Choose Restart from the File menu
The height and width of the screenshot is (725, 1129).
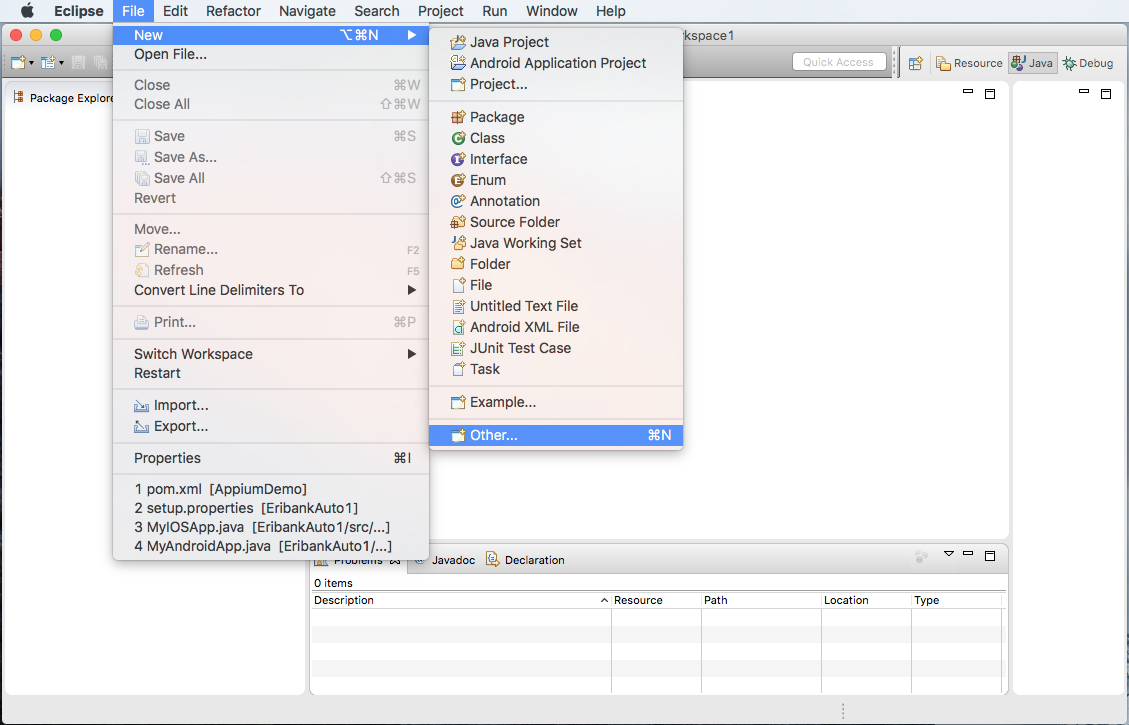tap(271, 374)
